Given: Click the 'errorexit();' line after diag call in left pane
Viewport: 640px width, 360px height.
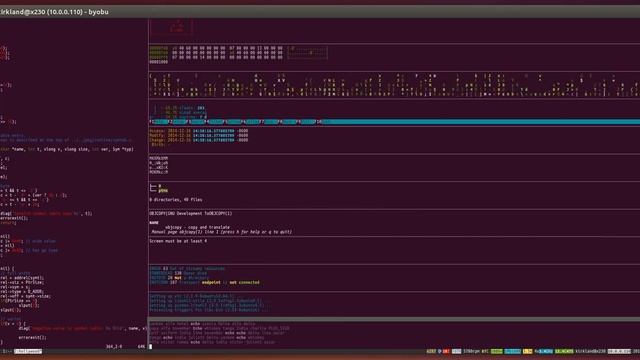Looking at the screenshot, I should 14,218.
